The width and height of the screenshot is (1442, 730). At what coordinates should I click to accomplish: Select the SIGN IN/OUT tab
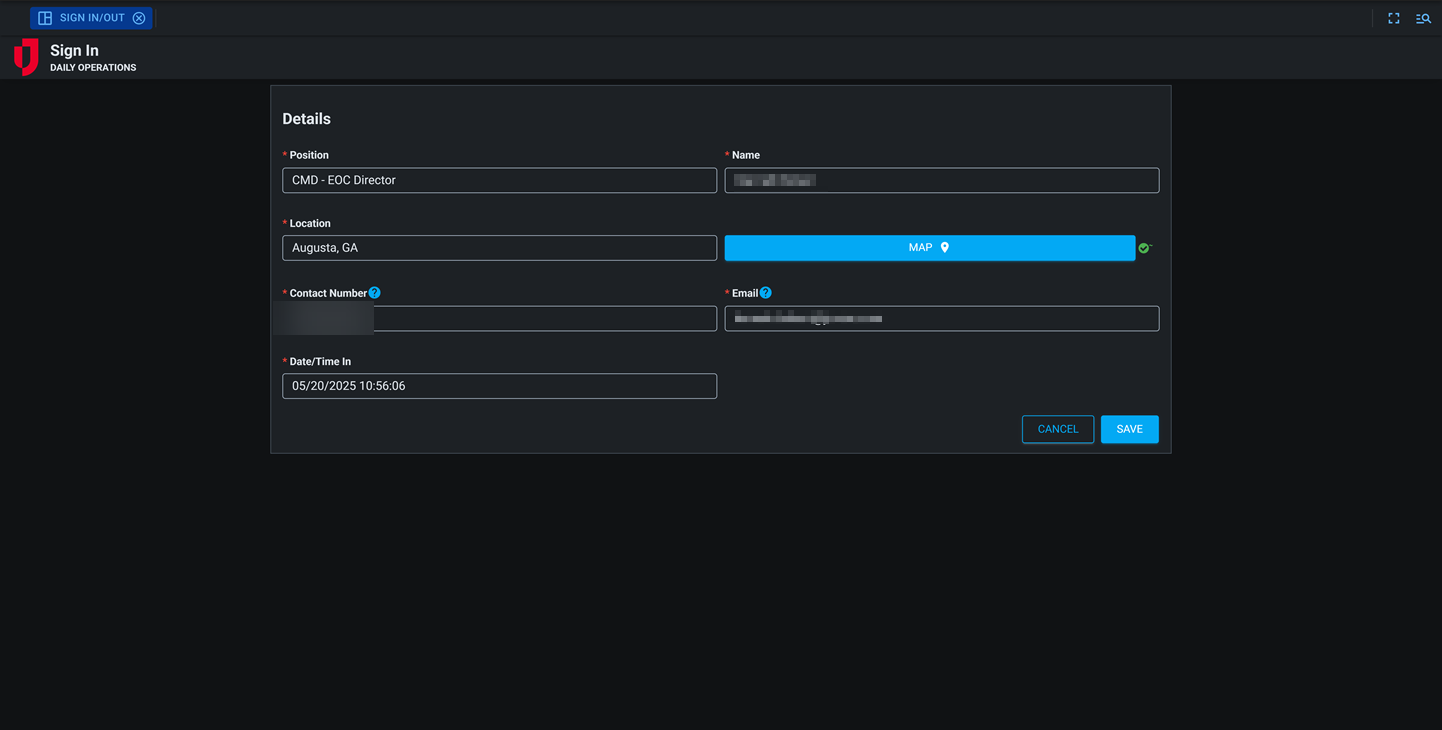pyautogui.click(x=92, y=17)
